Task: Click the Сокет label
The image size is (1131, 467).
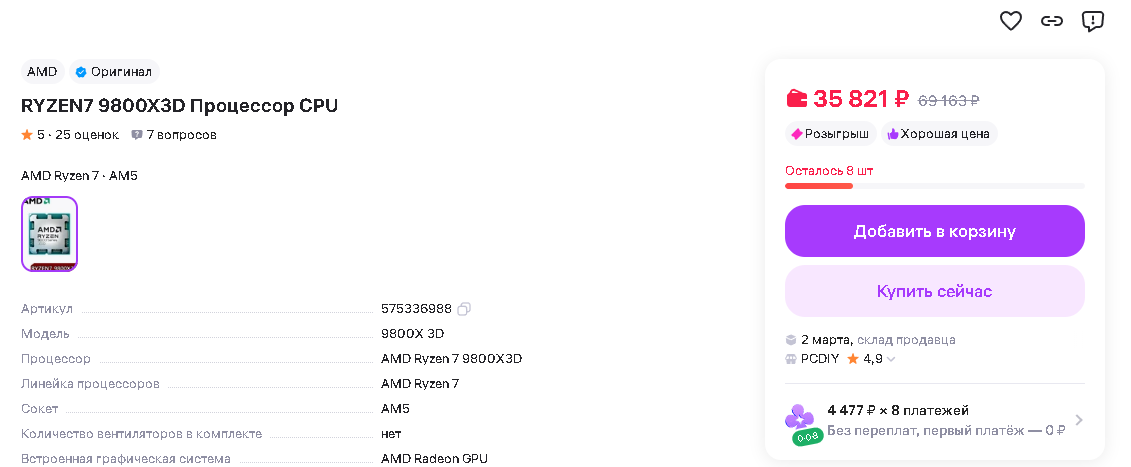Action: coord(40,409)
